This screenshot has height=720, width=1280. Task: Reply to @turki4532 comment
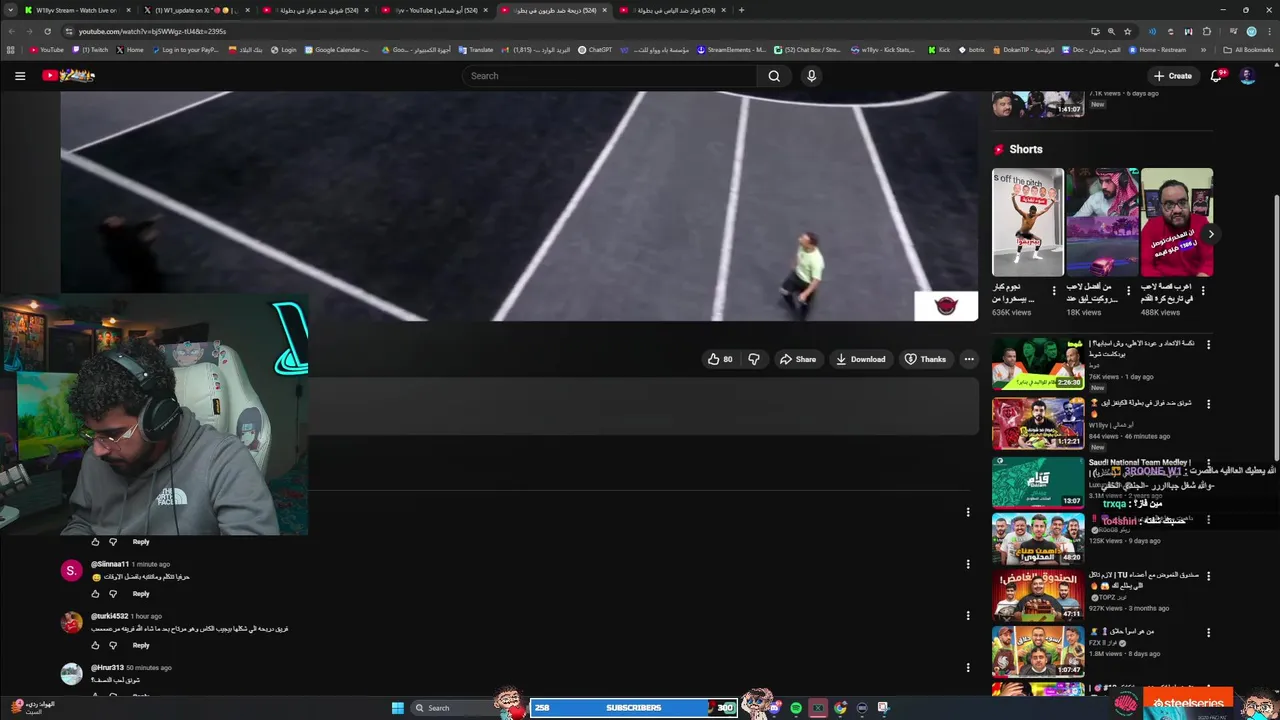(x=141, y=645)
